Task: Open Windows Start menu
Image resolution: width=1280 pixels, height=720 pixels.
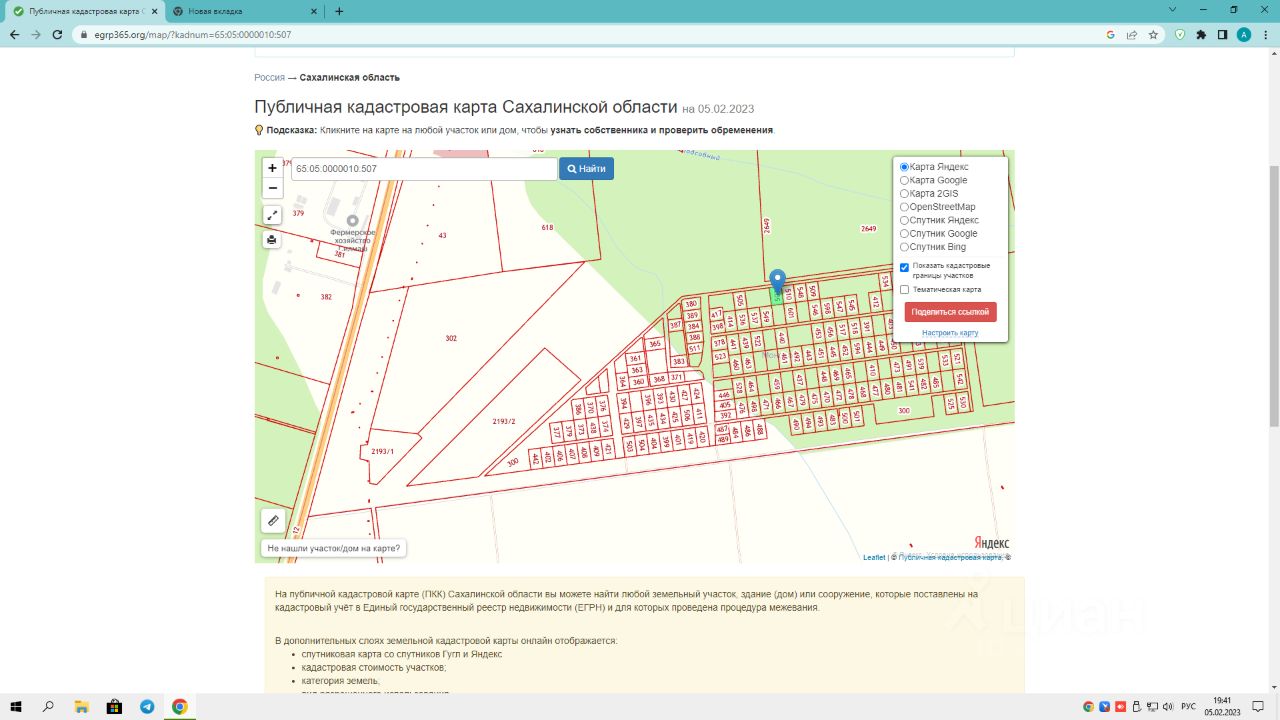Action: (x=16, y=706)
